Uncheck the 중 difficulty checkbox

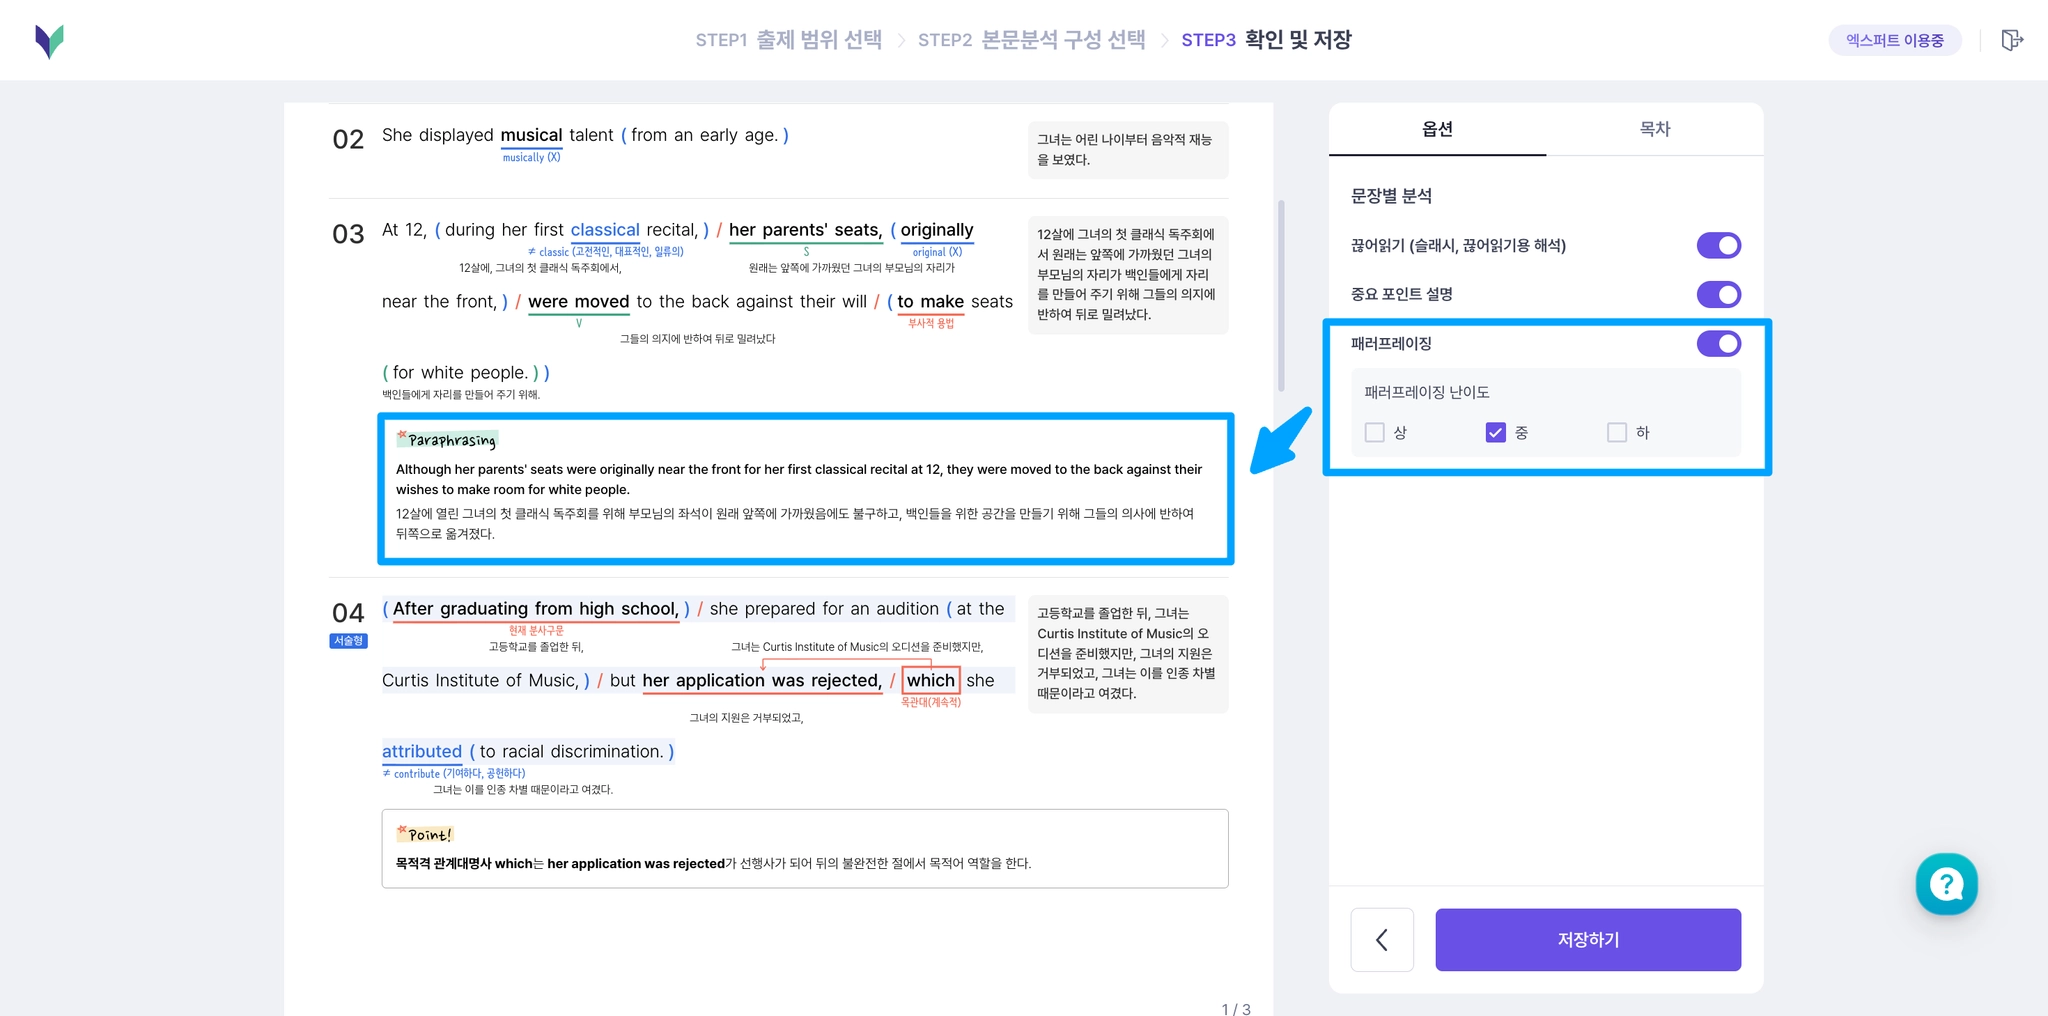[1496, 432]
